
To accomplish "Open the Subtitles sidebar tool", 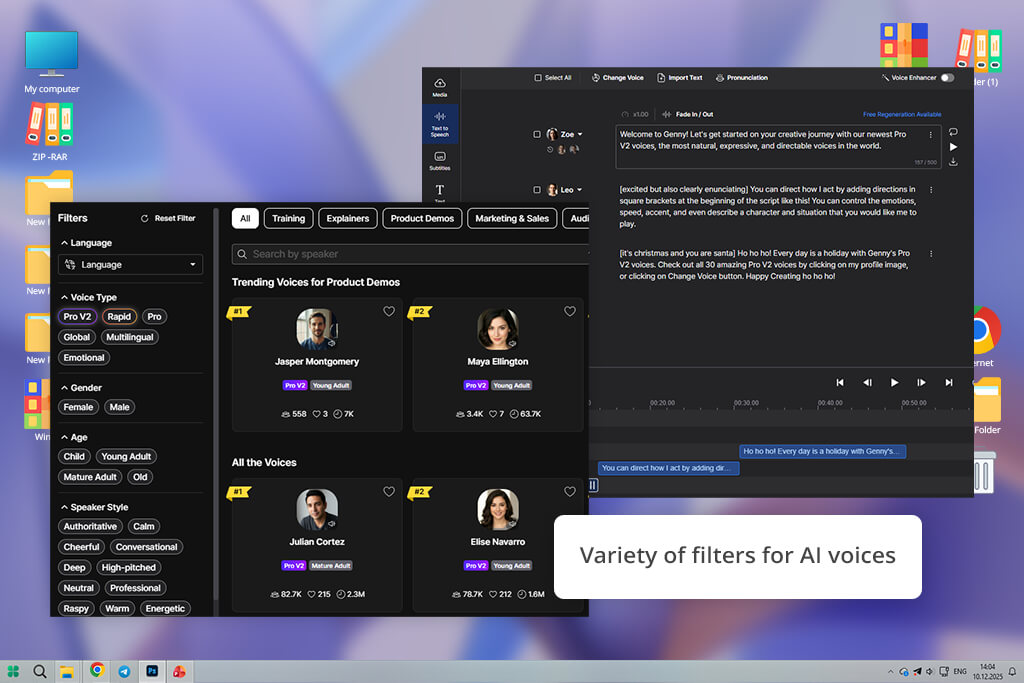I will coord(440,160).
